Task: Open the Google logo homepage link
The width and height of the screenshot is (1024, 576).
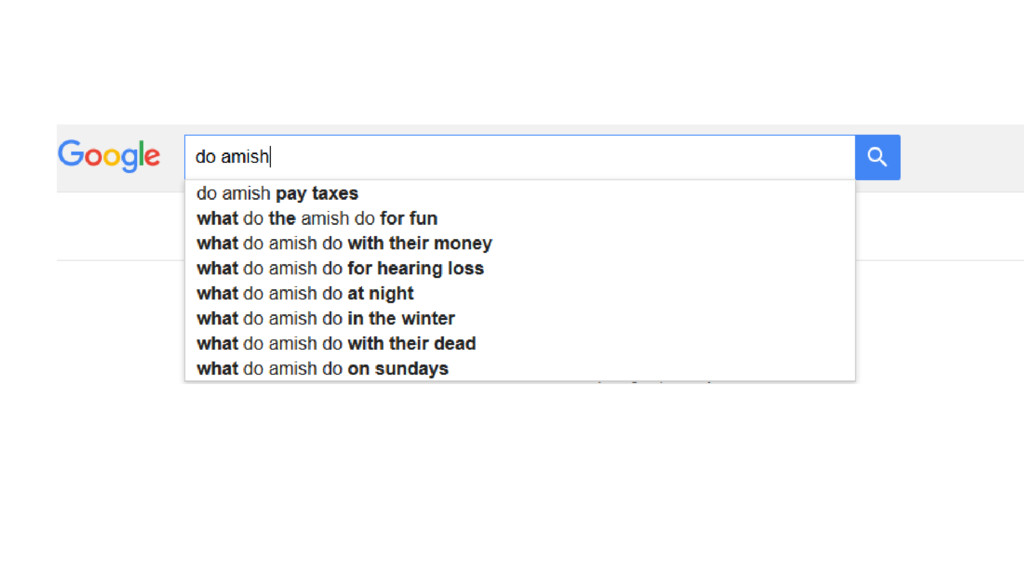Action: 108,156
